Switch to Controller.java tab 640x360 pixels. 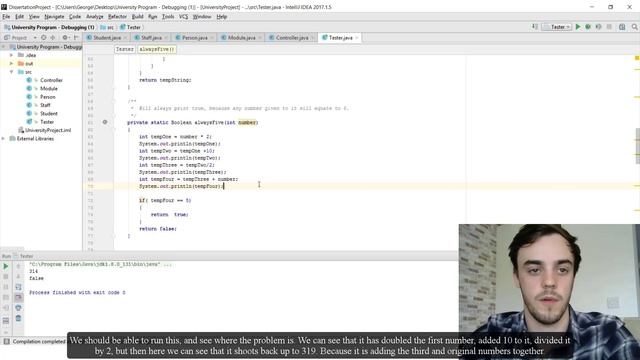291,38
